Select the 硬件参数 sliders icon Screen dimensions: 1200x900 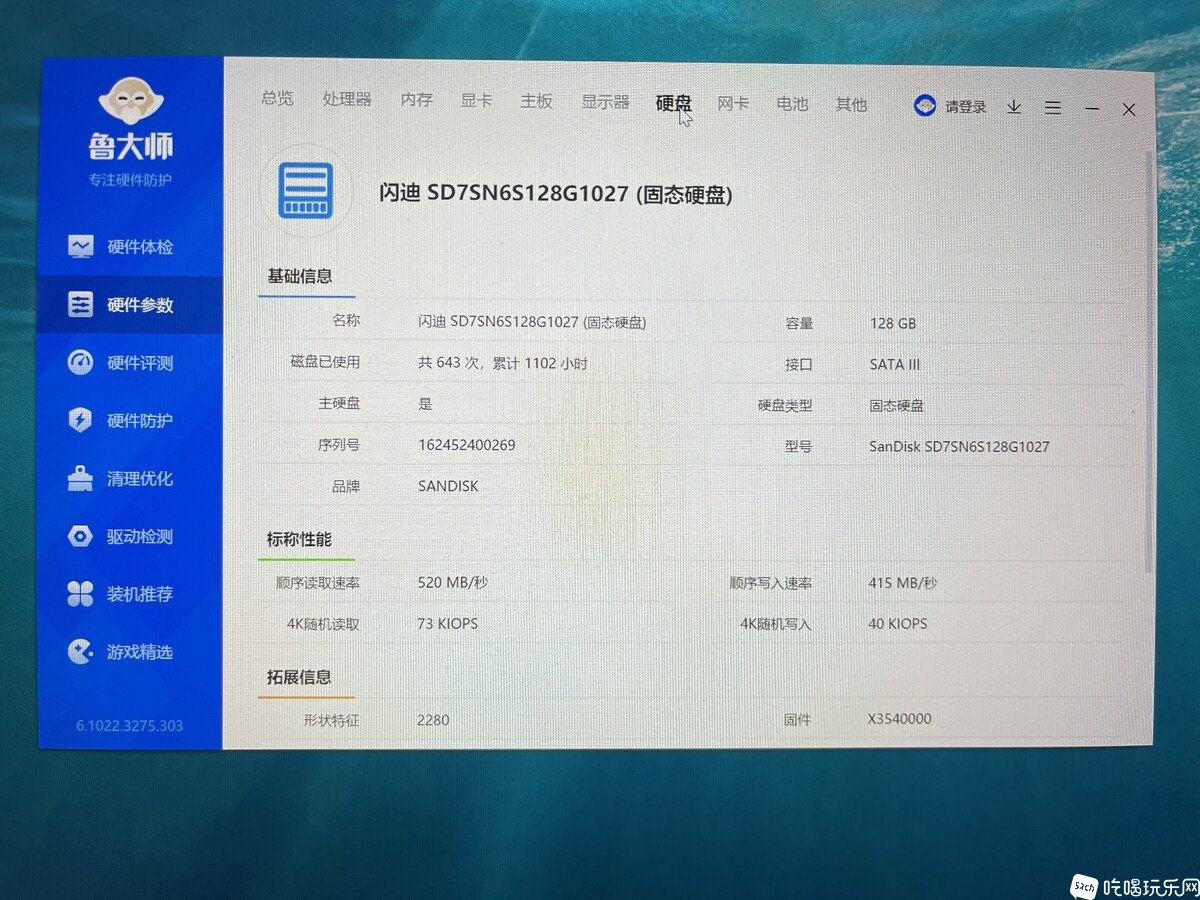pyautogui.click(x=81, y=305)
